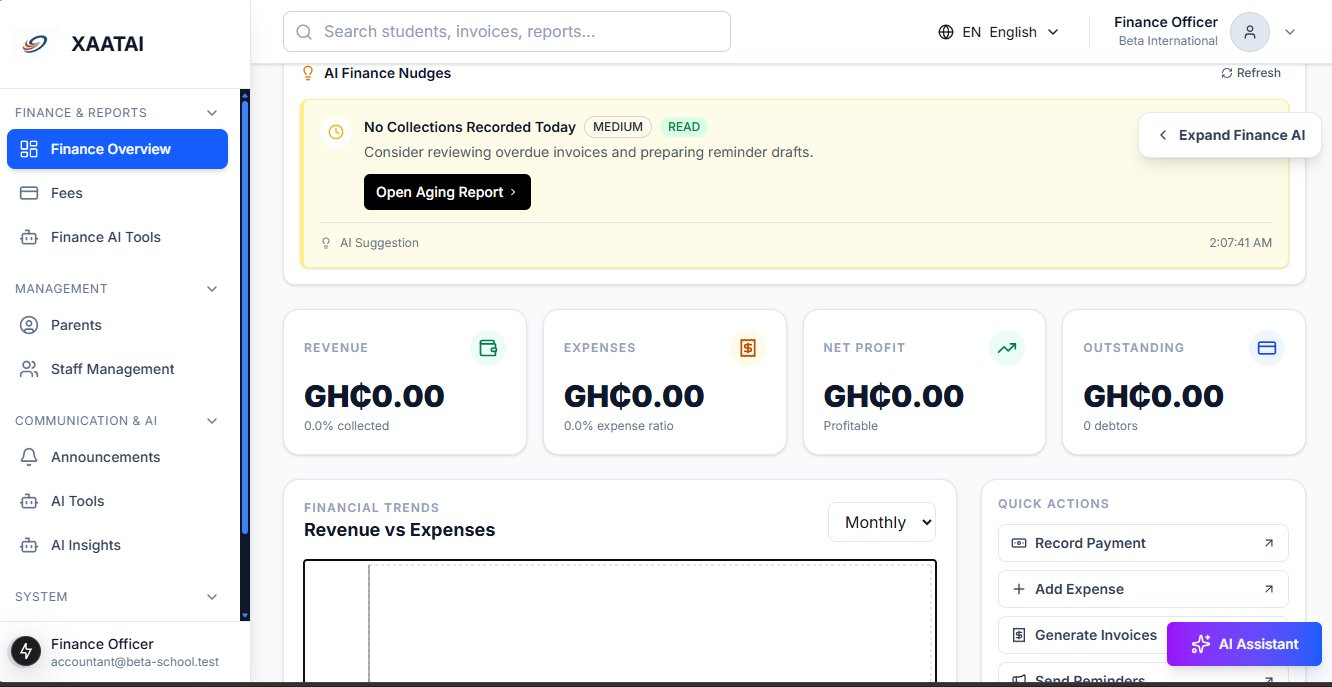Click the search students, invoices, reports field
This screenshot has height=687, width=1332.
point(507,32)
